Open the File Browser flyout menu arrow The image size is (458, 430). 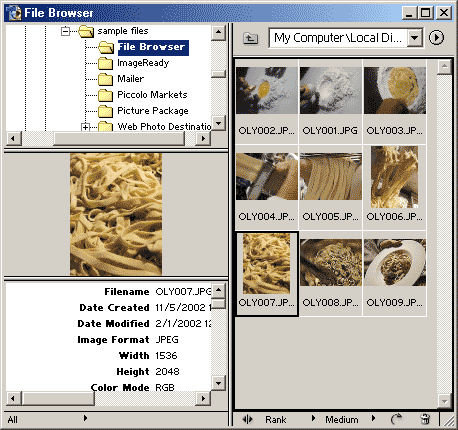pyautogui.click(x=436, y=37)
